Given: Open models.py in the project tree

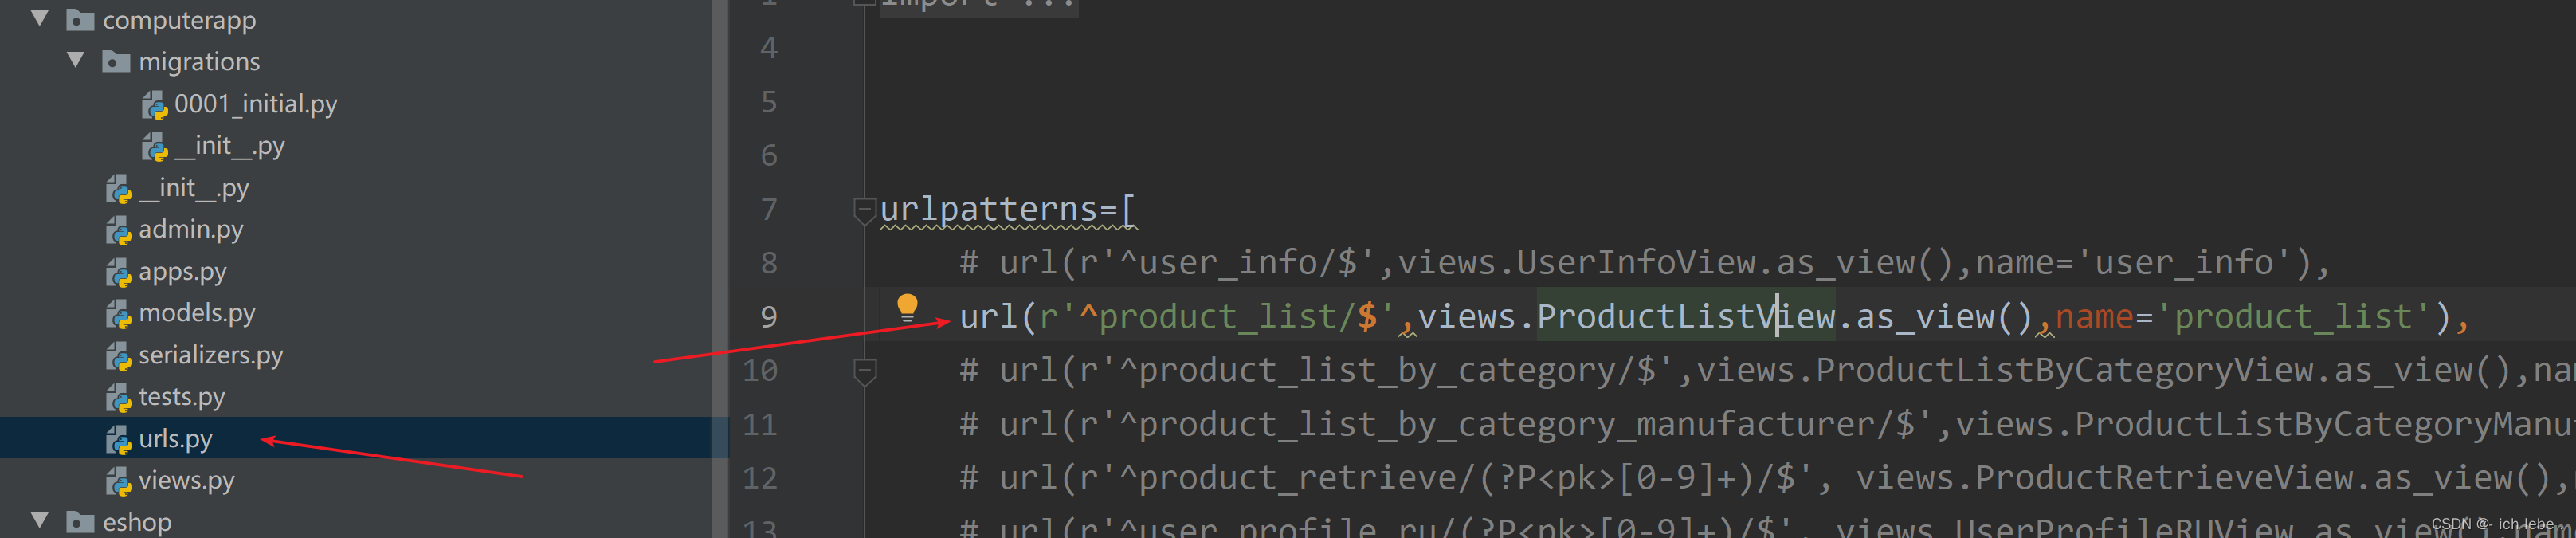Looking at the screenshot, I should click(x=197, y=313).
